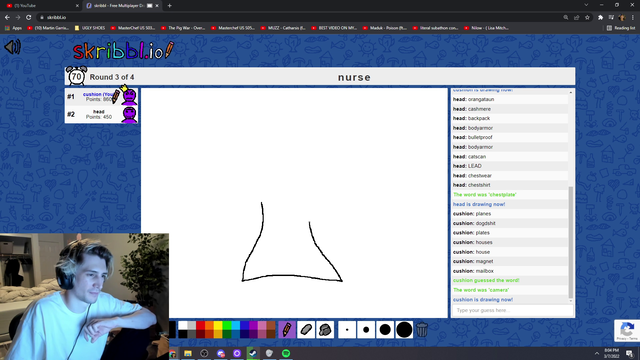Open File Explorer from the taskbar
The height and width of the screenshot is (360, 640).
188,353
